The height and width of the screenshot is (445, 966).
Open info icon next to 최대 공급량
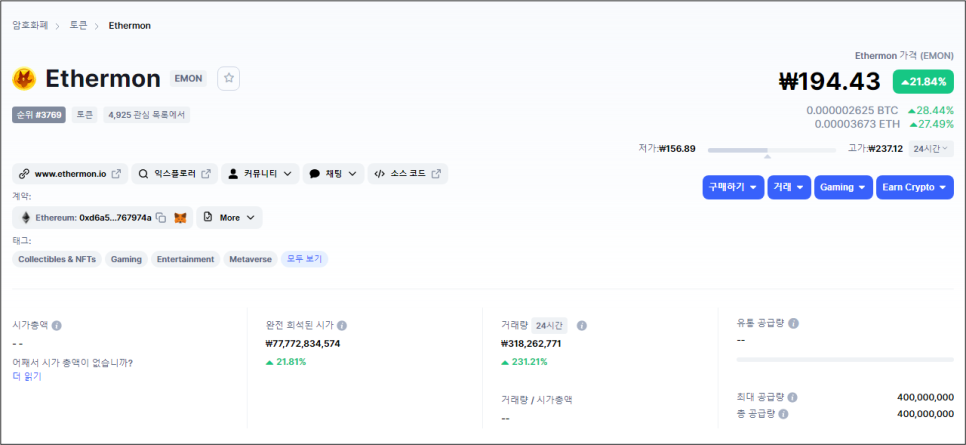pyautogui.click(x=792, y=398)
